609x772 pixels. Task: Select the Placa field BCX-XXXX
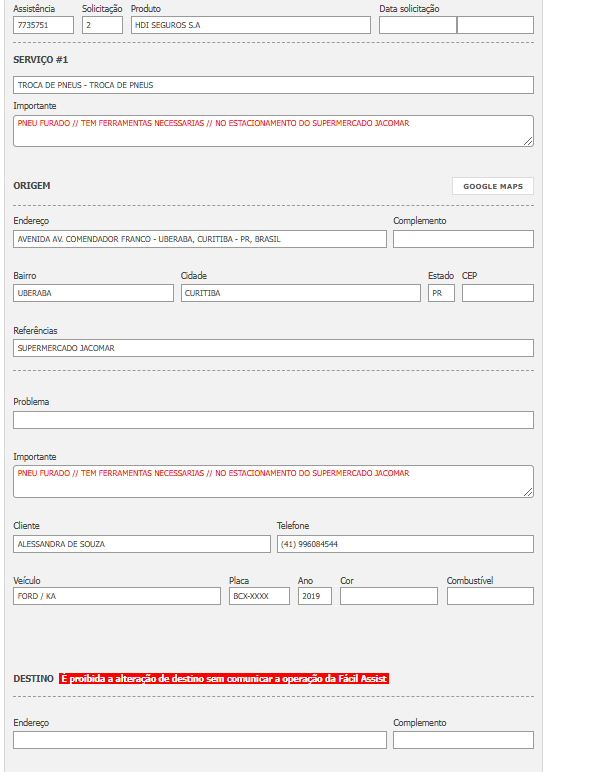point(259,596)
